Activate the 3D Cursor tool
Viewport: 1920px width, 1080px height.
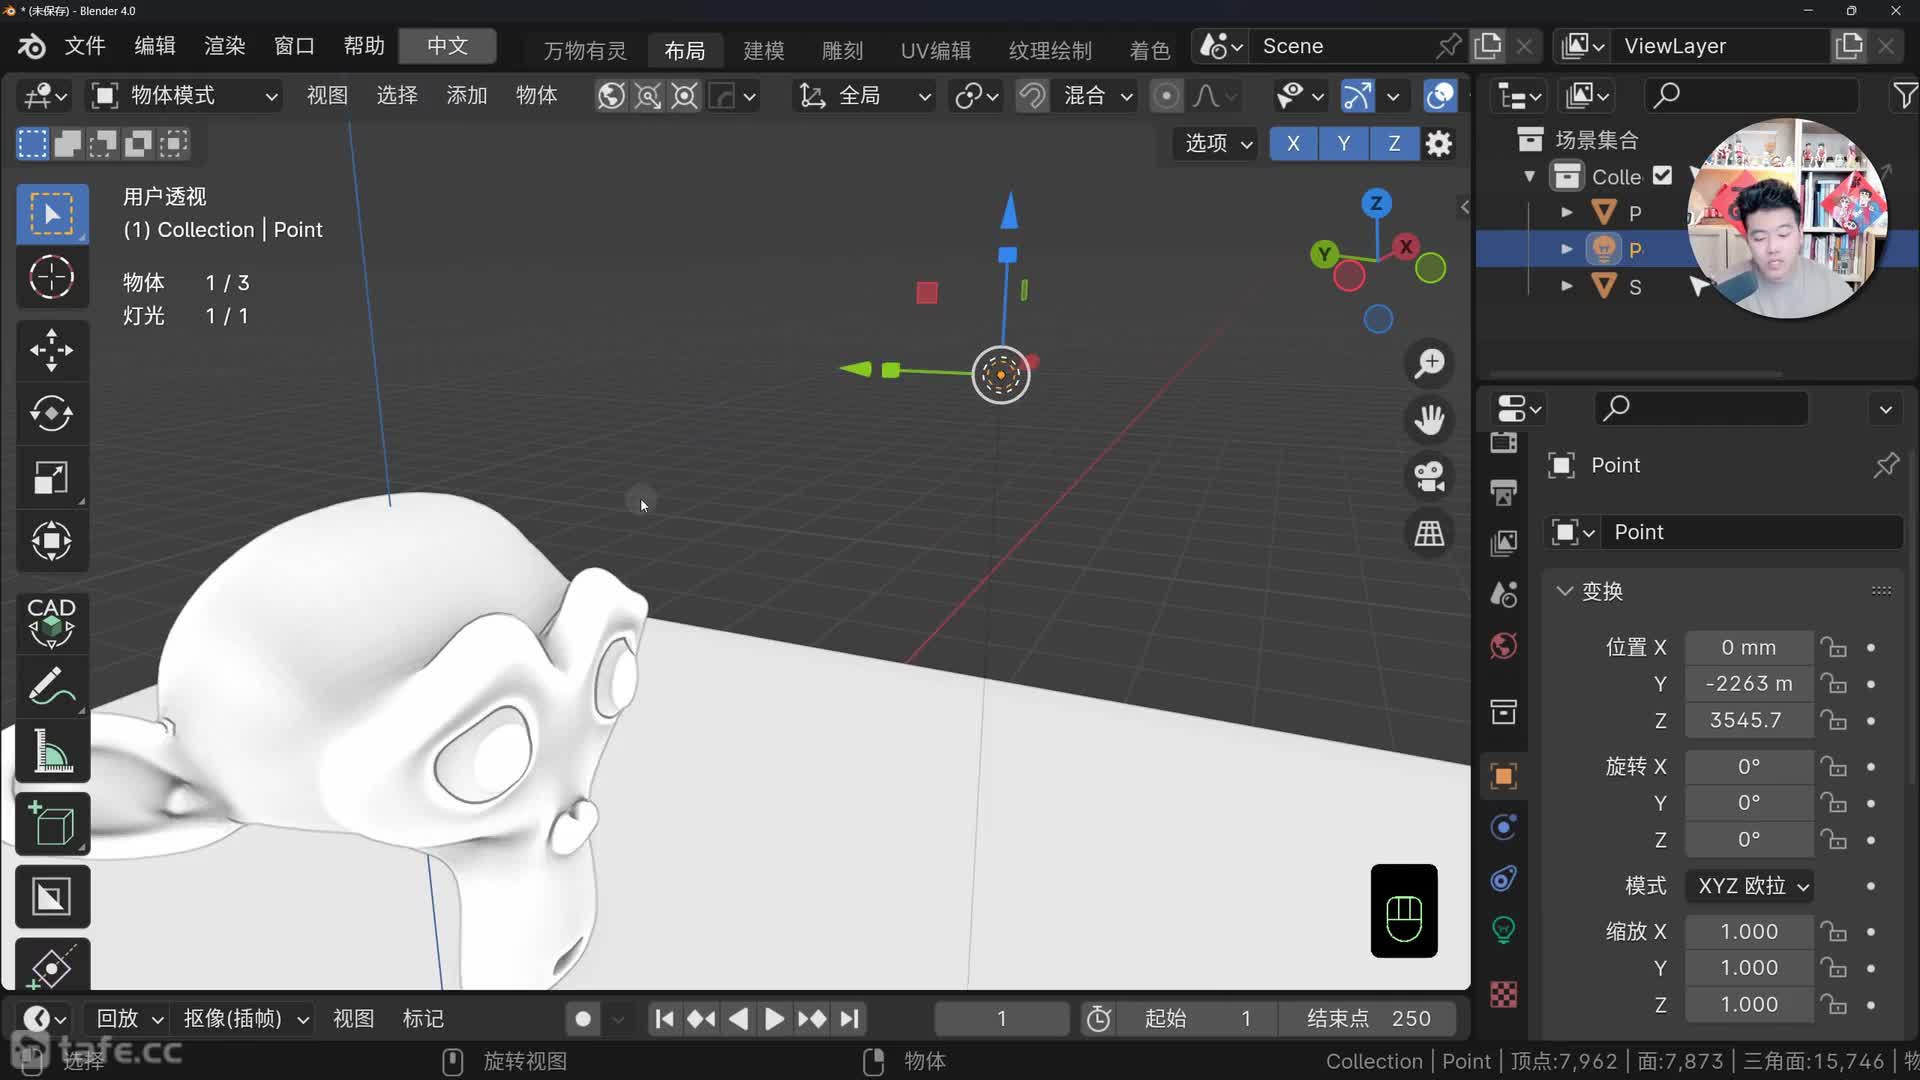pyautogui.click(x=51, y=277)
